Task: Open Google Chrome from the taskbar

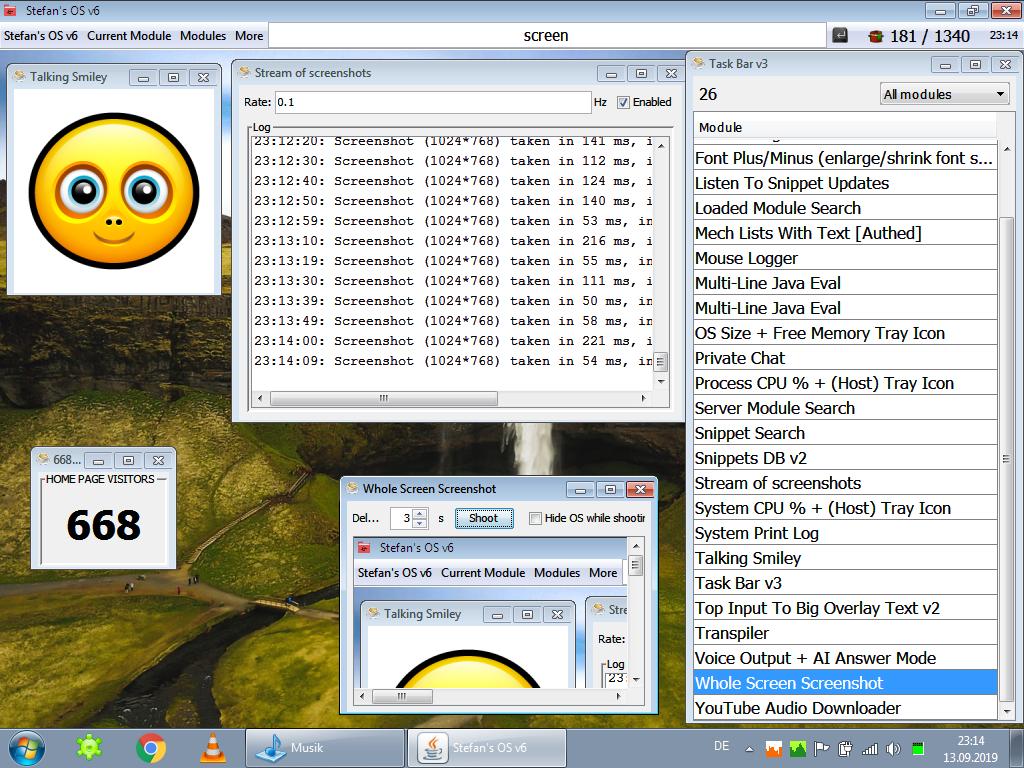Action: click(x=151, y=747)
